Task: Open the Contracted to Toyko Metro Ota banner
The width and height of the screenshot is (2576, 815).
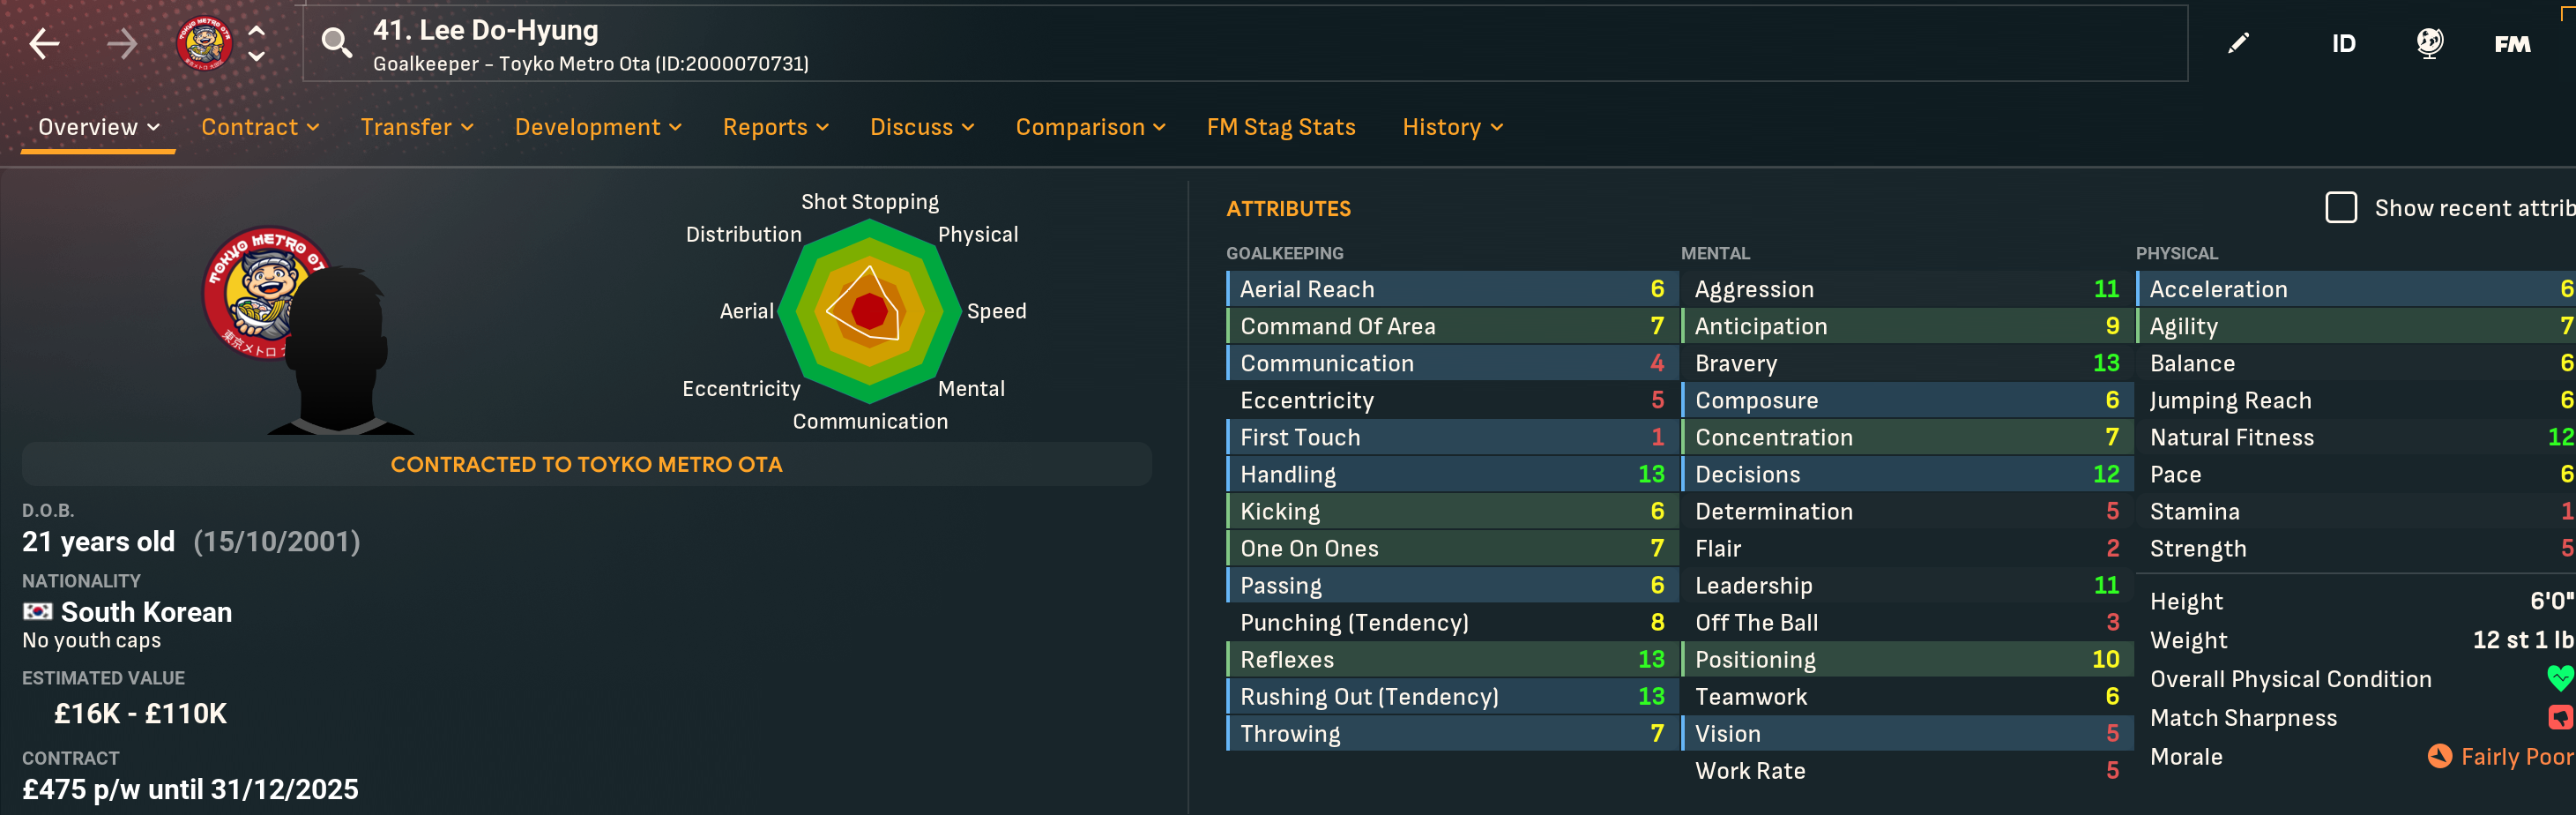Action: [x=587, y=464]
